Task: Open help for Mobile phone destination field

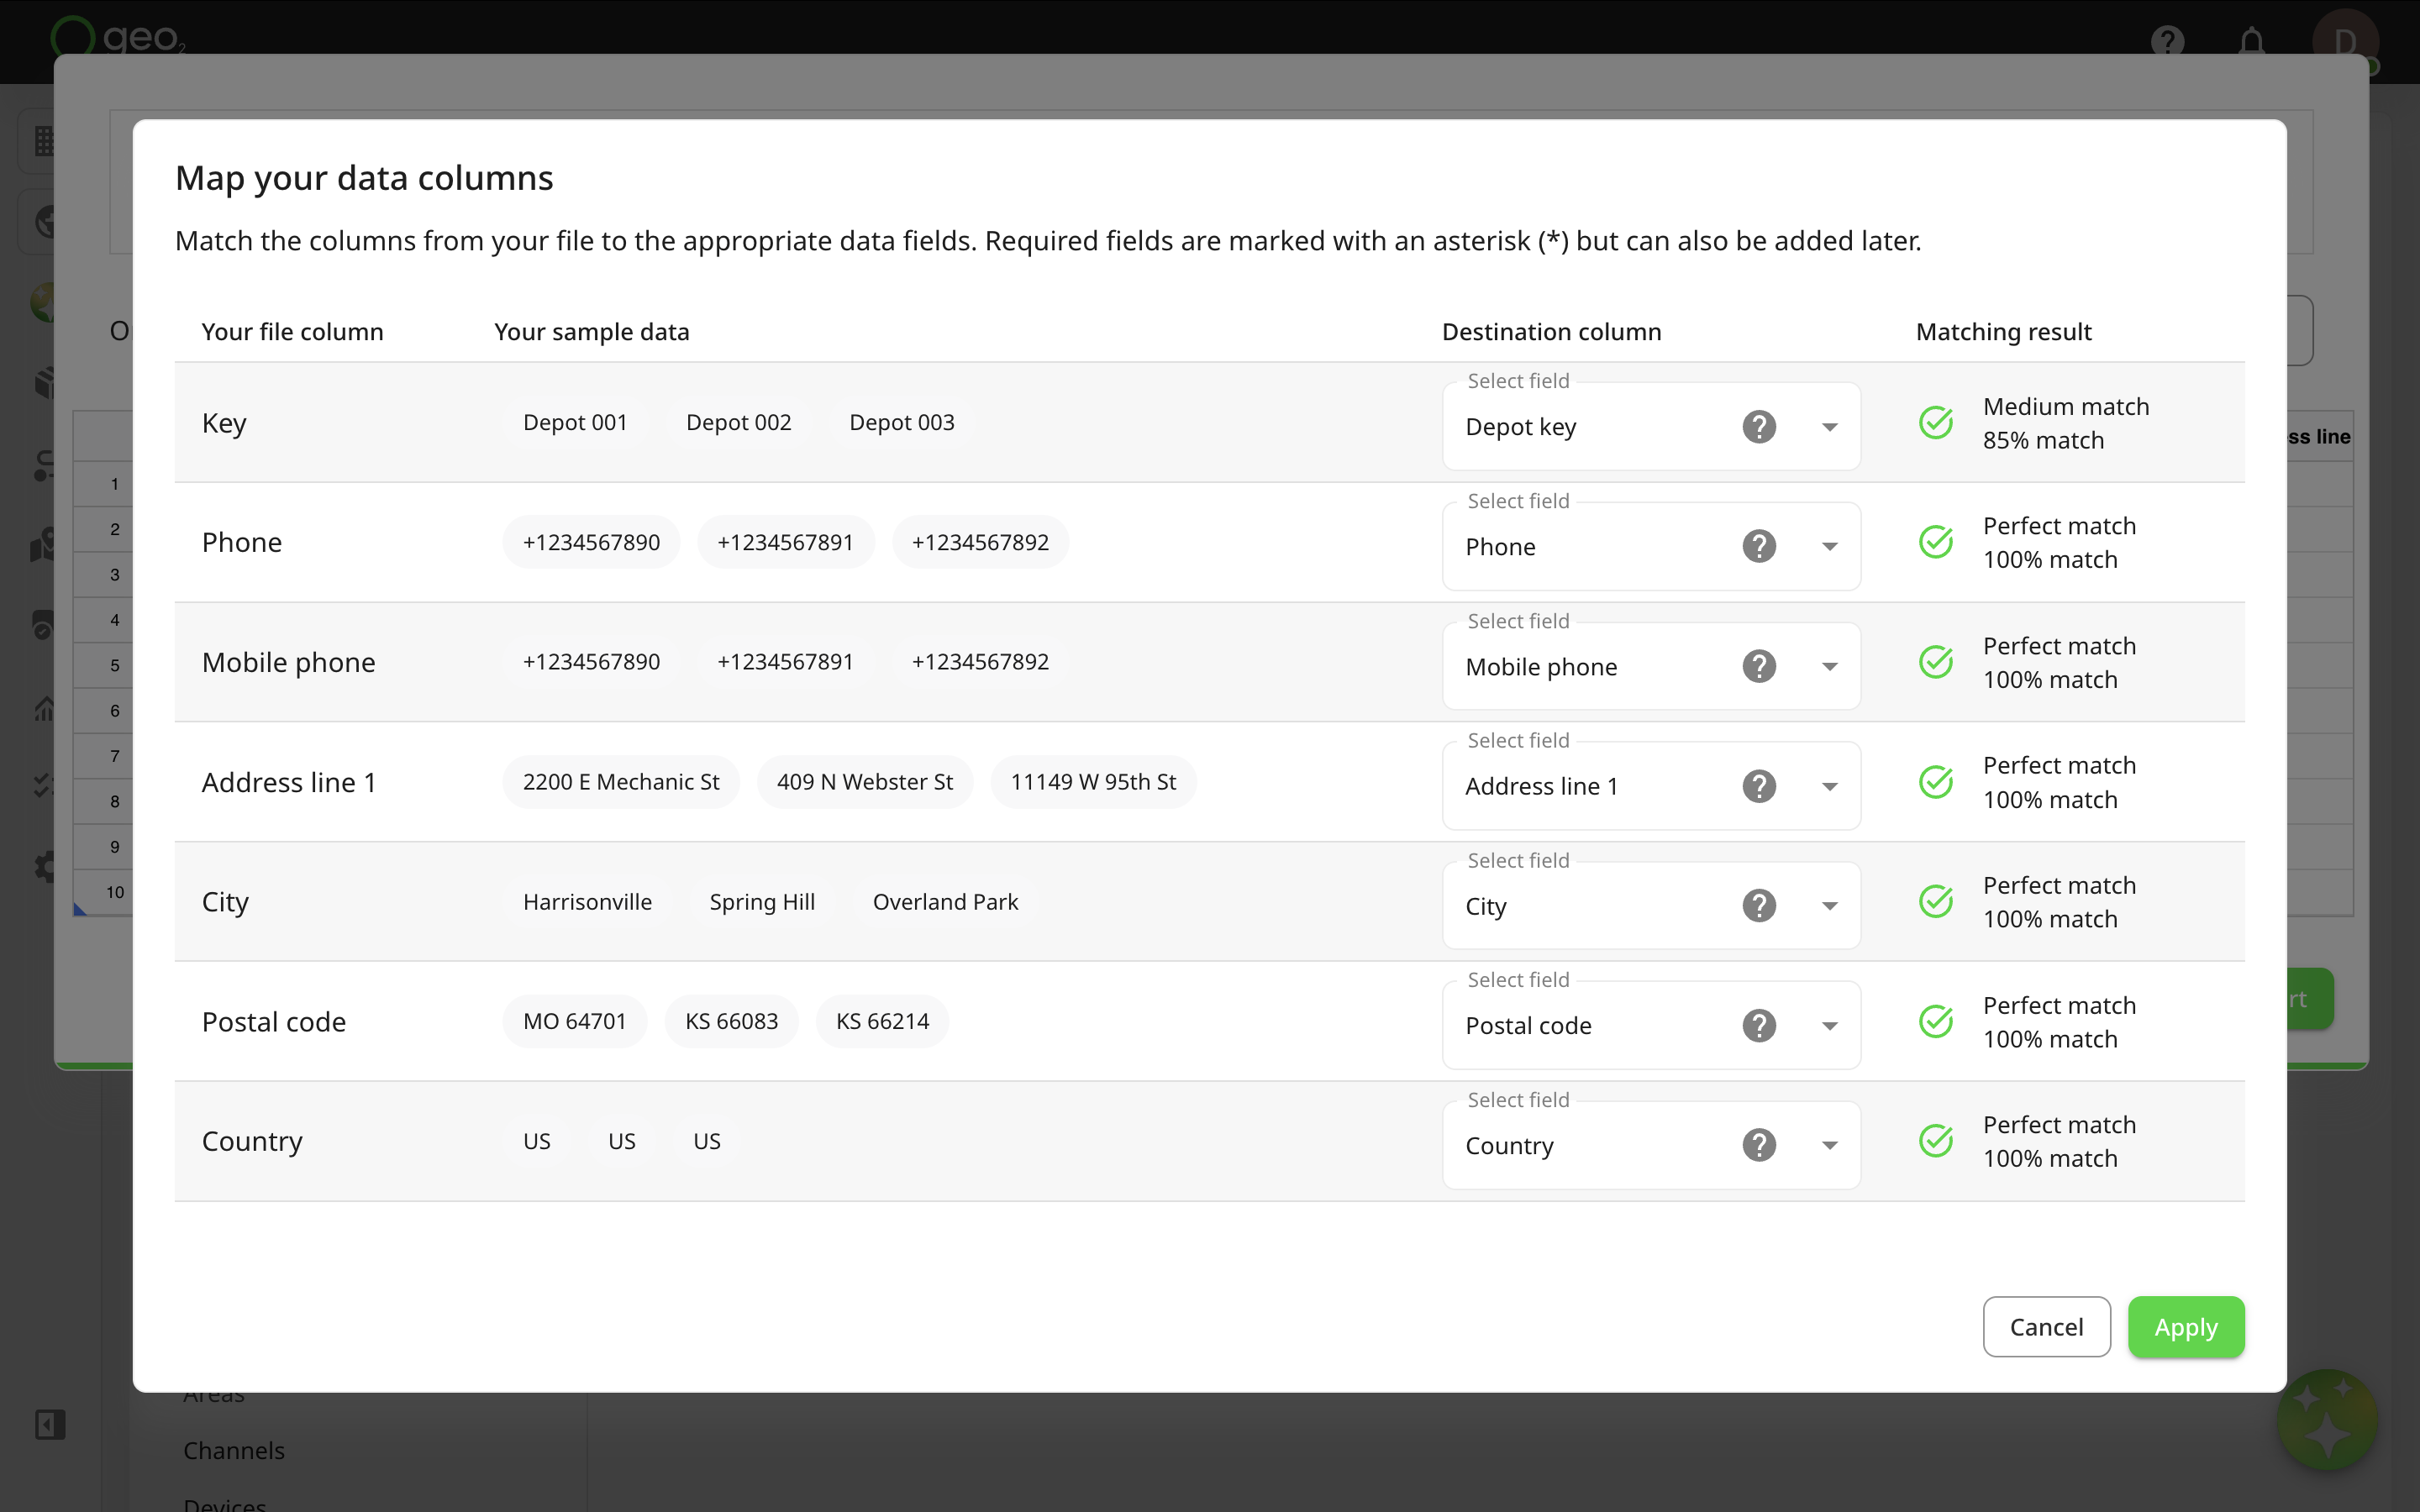Action: [1759, 666]
